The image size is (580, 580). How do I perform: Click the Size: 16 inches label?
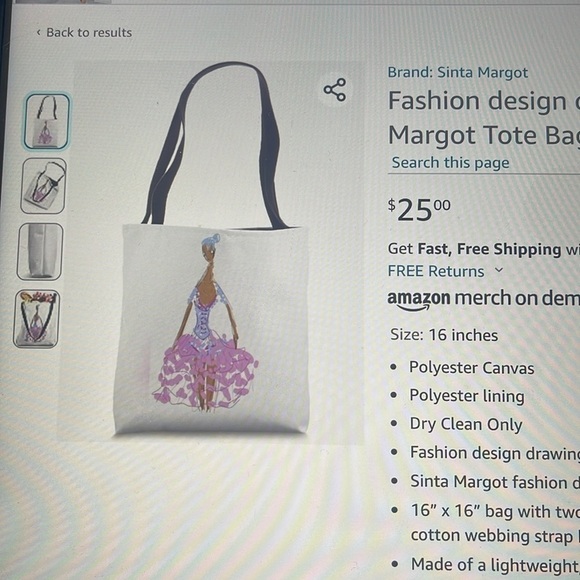point(444,335)
